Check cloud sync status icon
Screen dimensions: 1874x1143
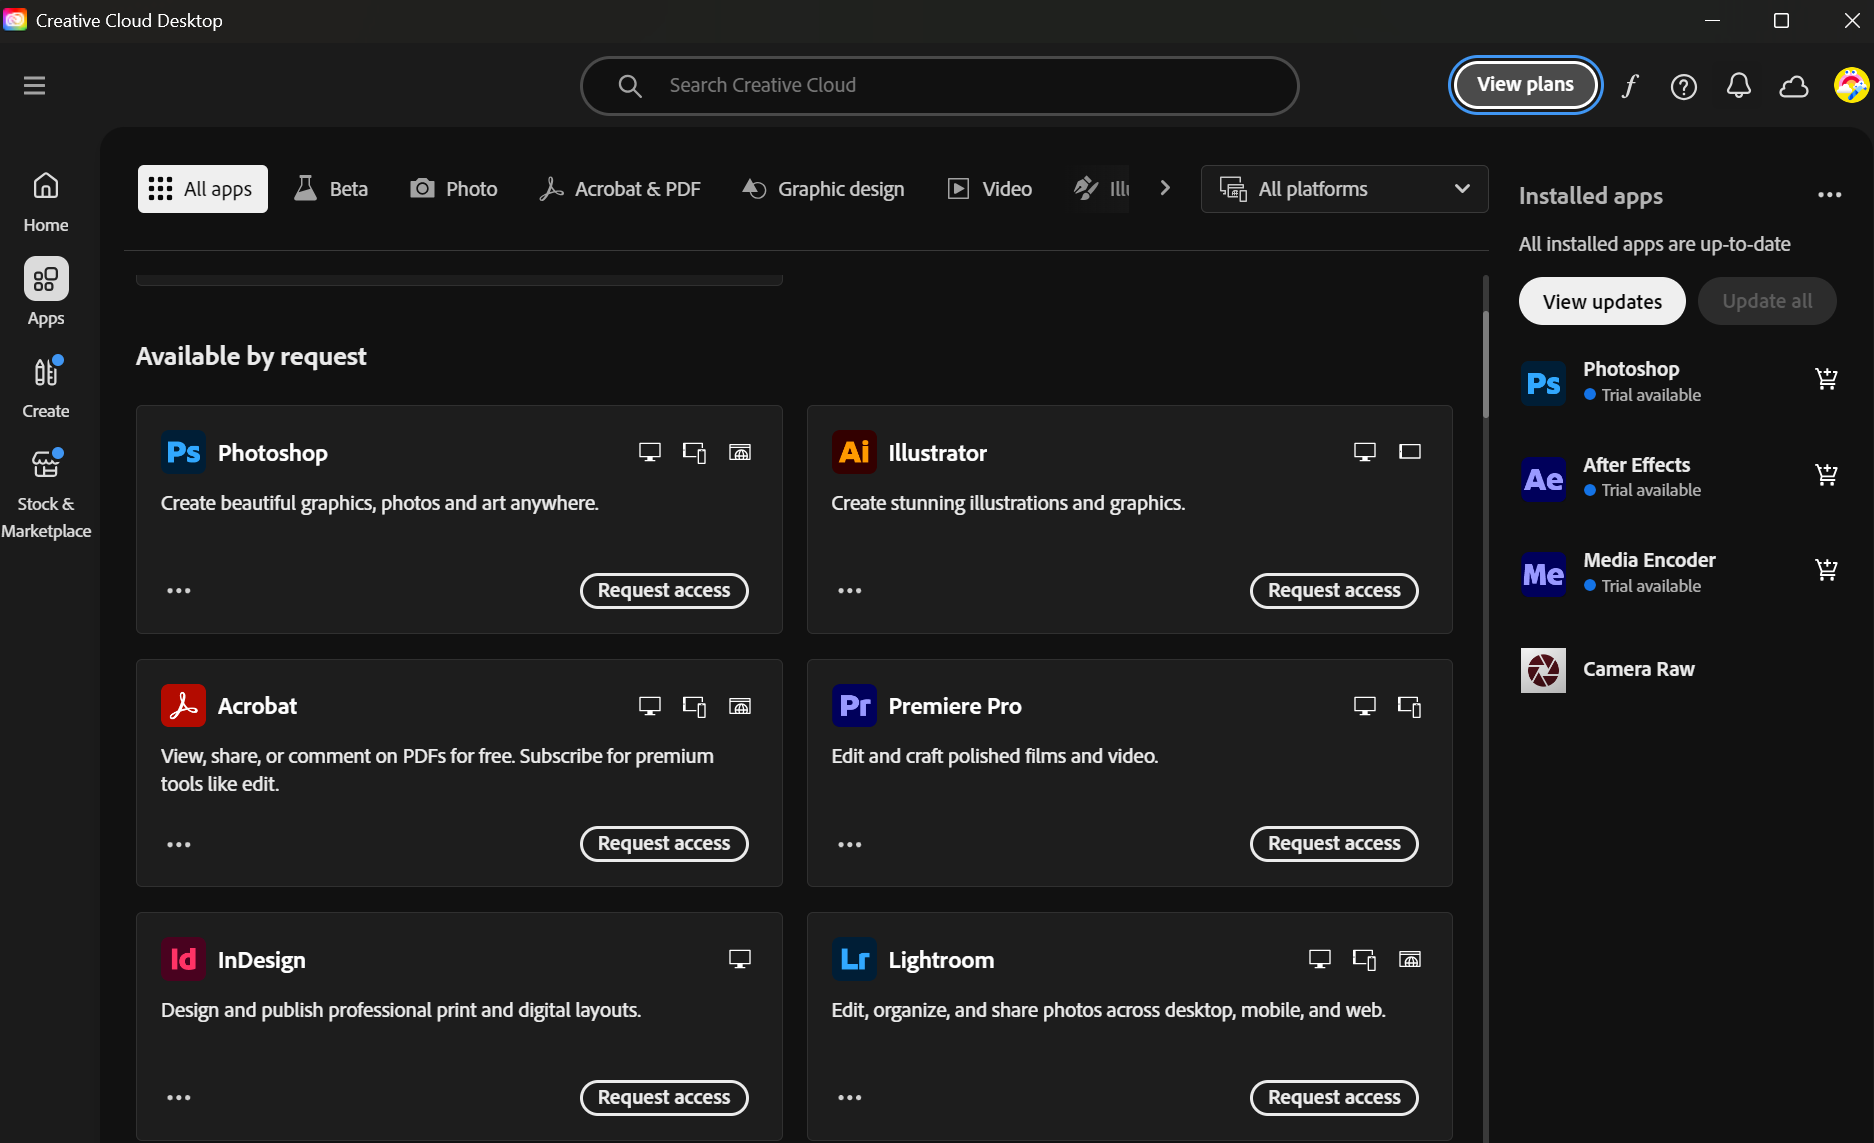pos(1794,87)
